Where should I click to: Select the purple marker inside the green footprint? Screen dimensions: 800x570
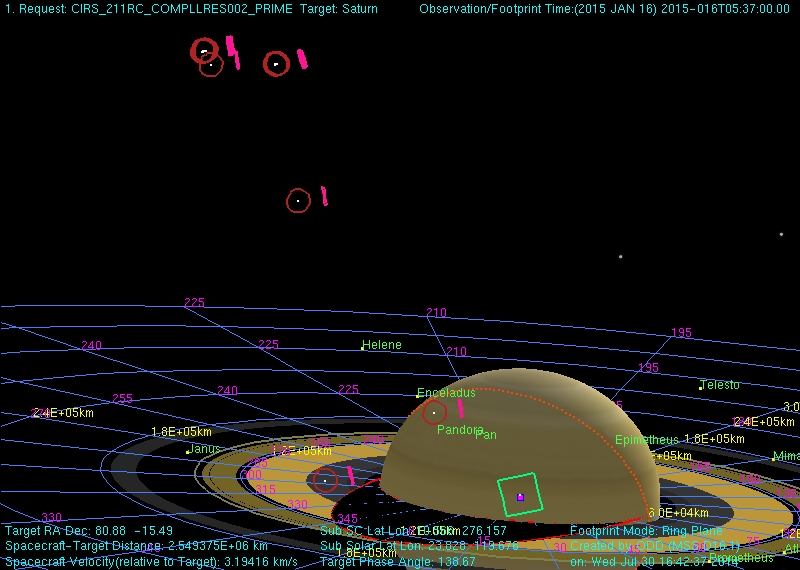point(520,497)
